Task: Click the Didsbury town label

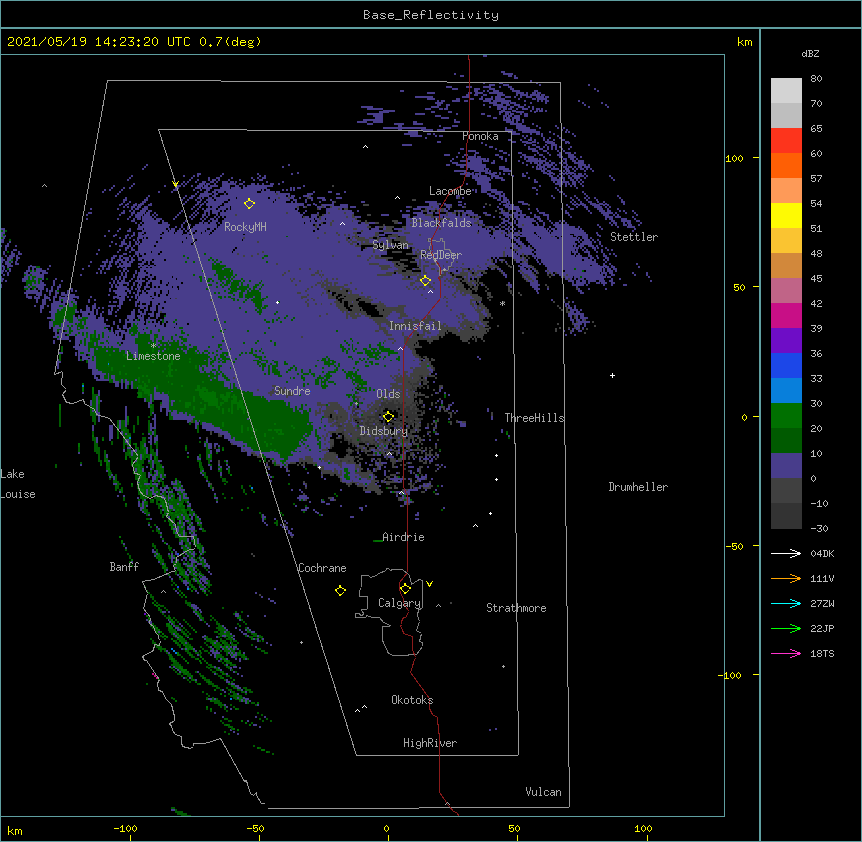Action: point(384,431)
